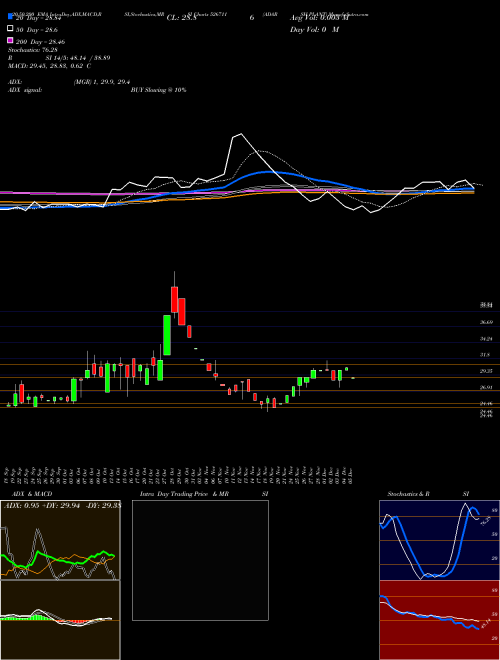Open the ADX indicator chart panel

[x=60, y=540]
